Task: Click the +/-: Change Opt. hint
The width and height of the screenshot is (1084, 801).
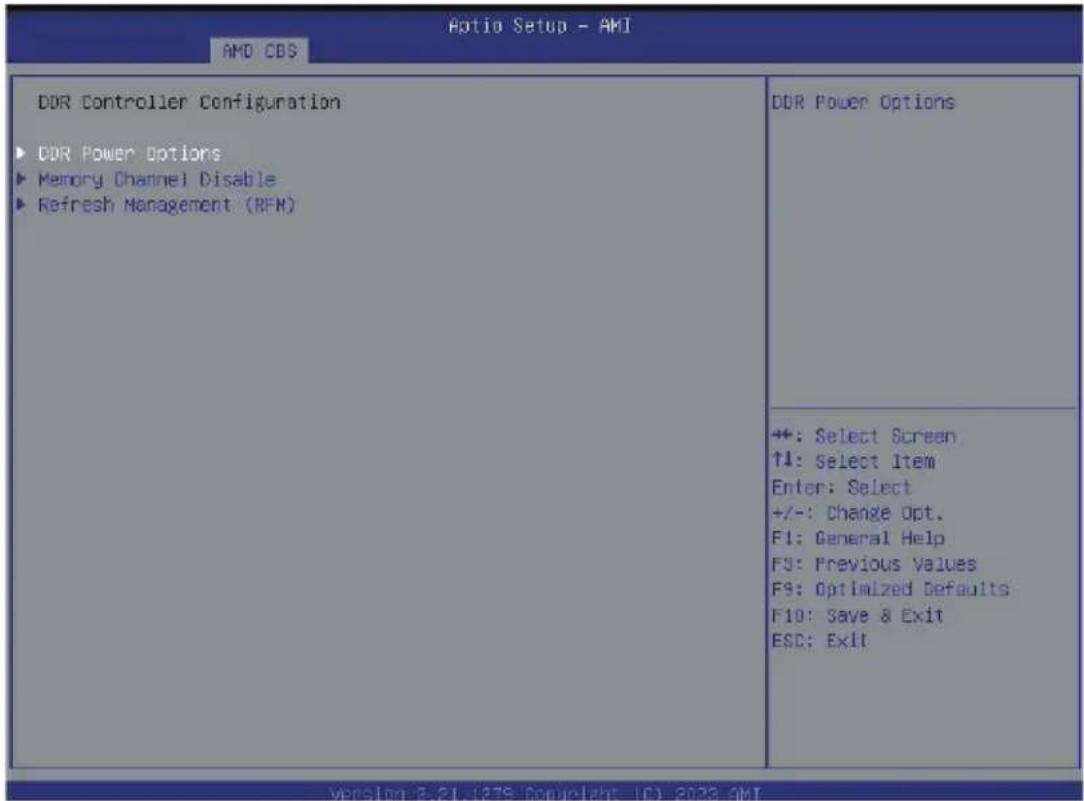Action: pos(857,513)
